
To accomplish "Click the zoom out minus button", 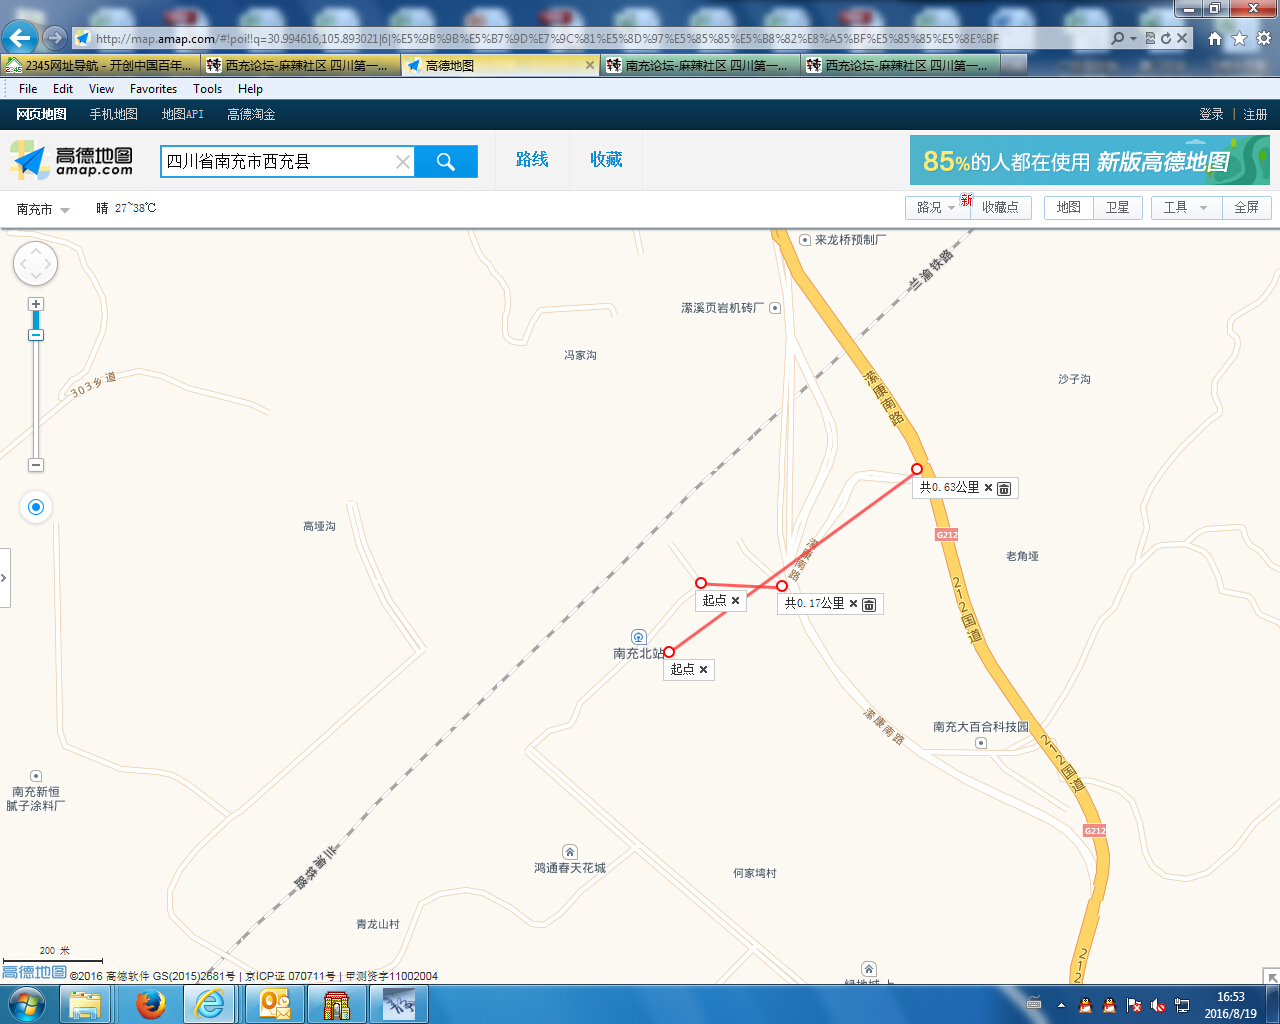I will [36, 465].
